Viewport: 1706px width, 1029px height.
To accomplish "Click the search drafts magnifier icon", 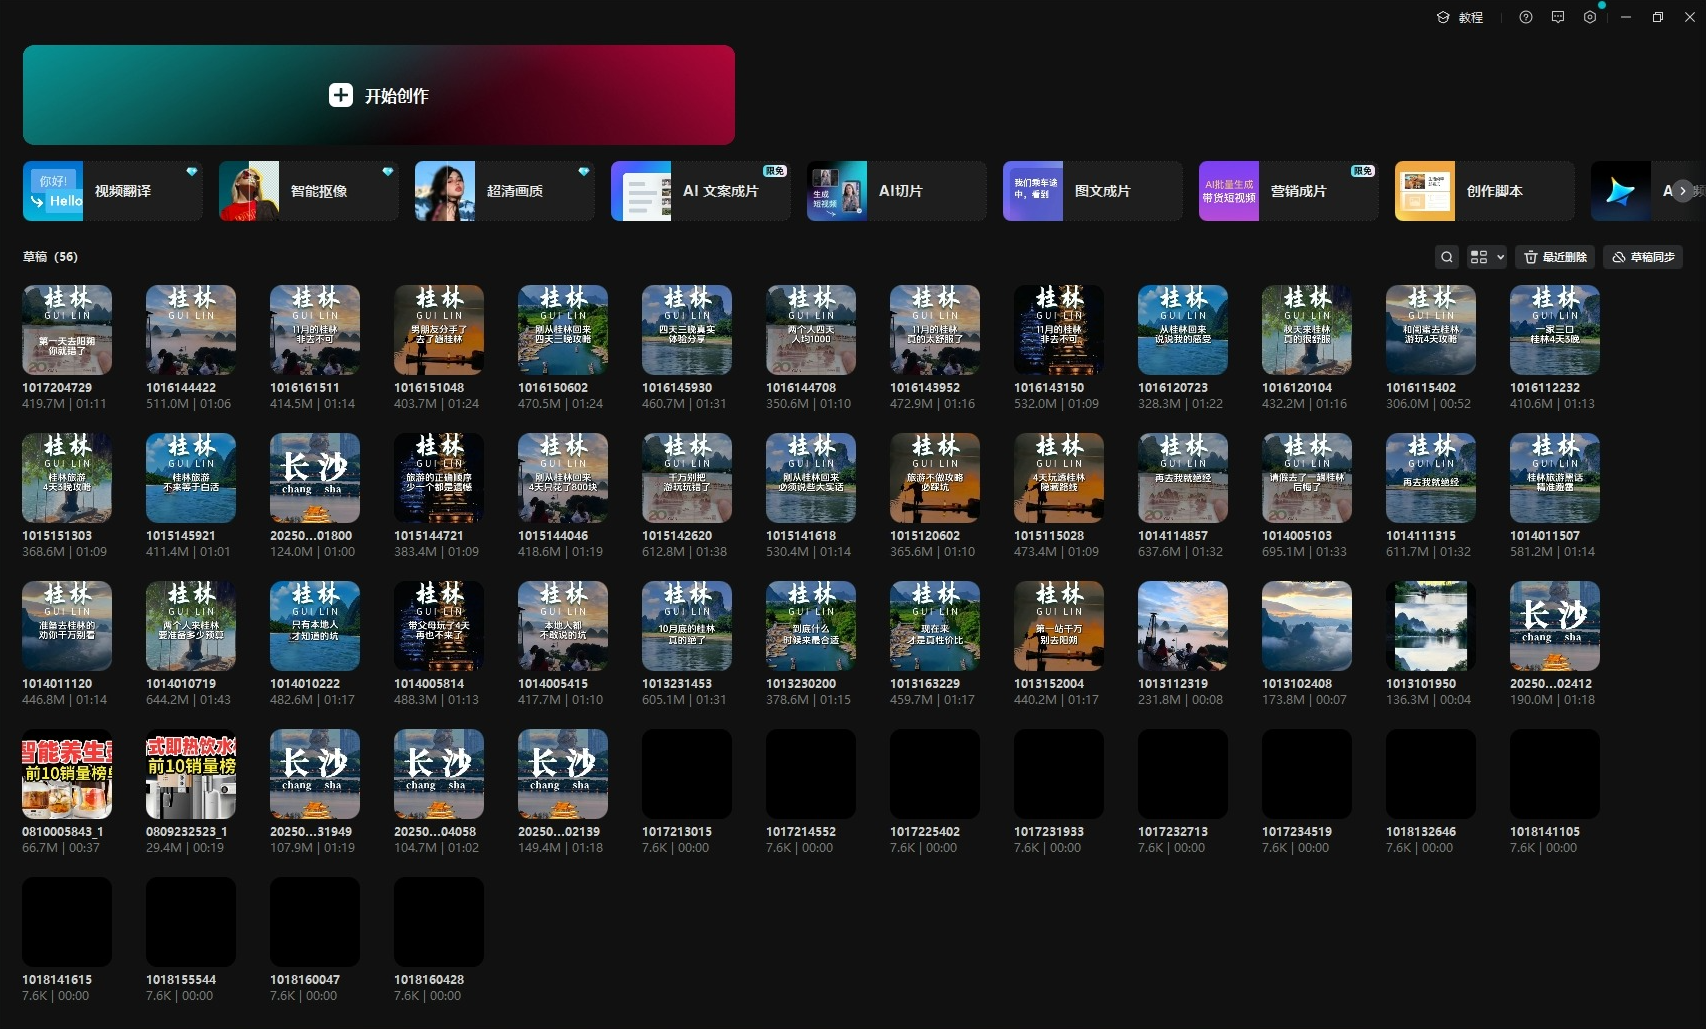I will click(x=1446, y=257).
